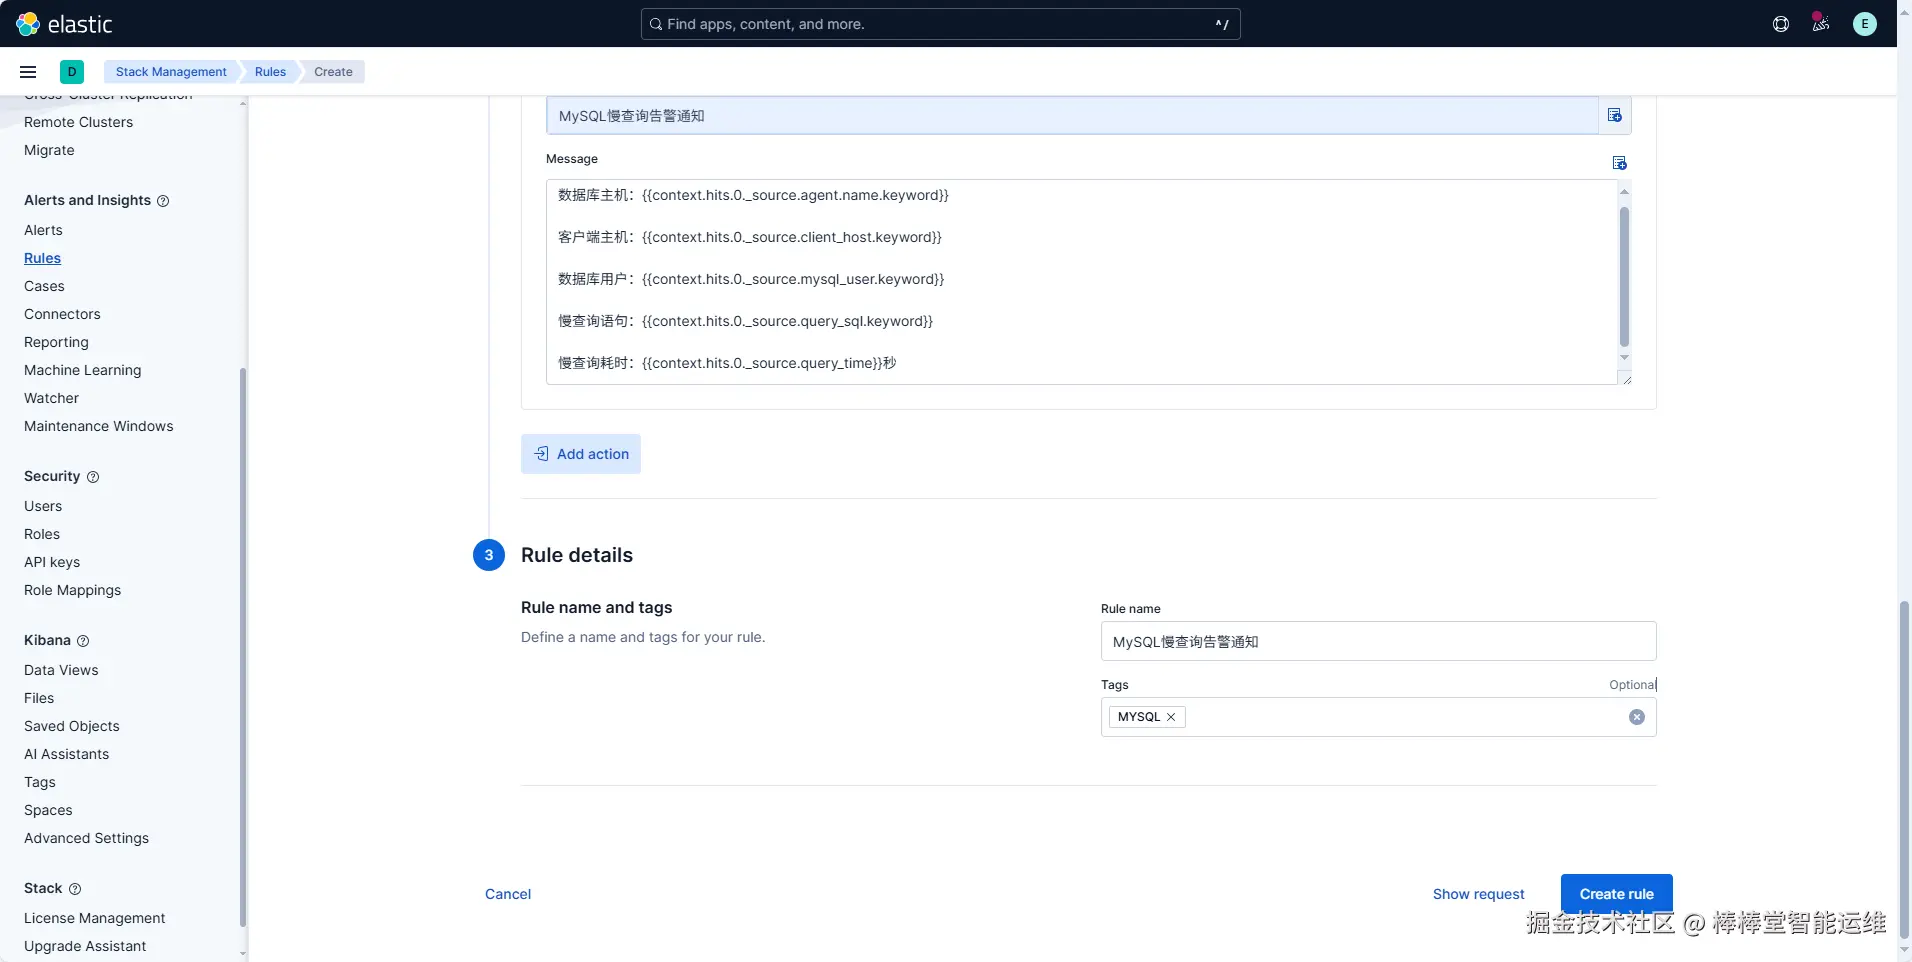Show Security section help tooltip
The image size is (1912, 962).
pyautogui.click(x=93, y=477)
